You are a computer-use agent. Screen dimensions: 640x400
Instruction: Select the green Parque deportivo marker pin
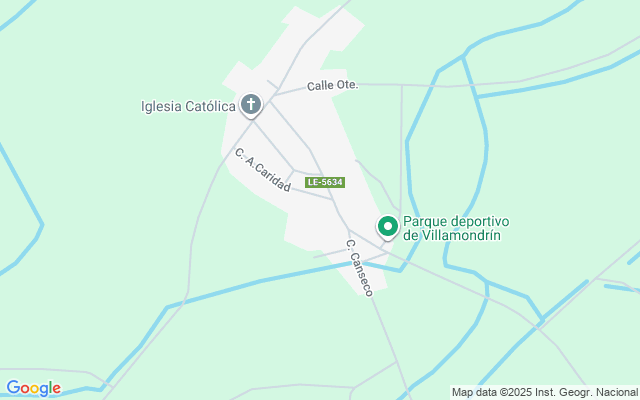point(388,227)
